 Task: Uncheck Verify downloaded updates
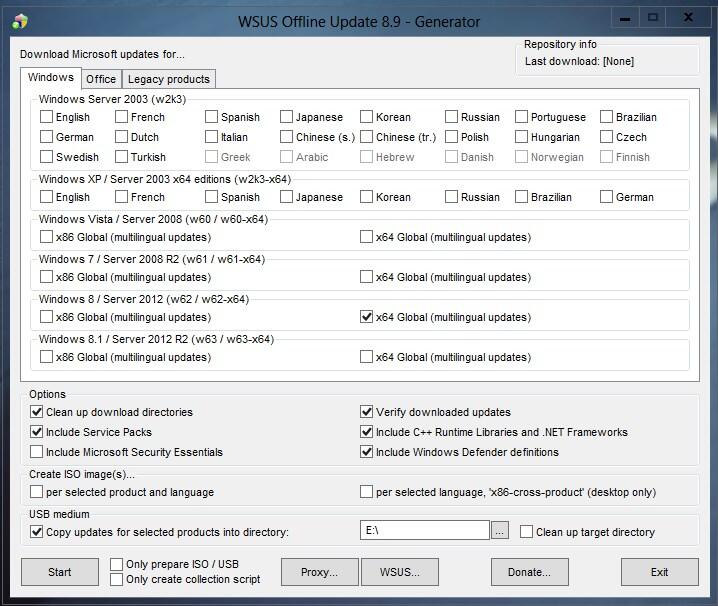click(x=366, y=412)
